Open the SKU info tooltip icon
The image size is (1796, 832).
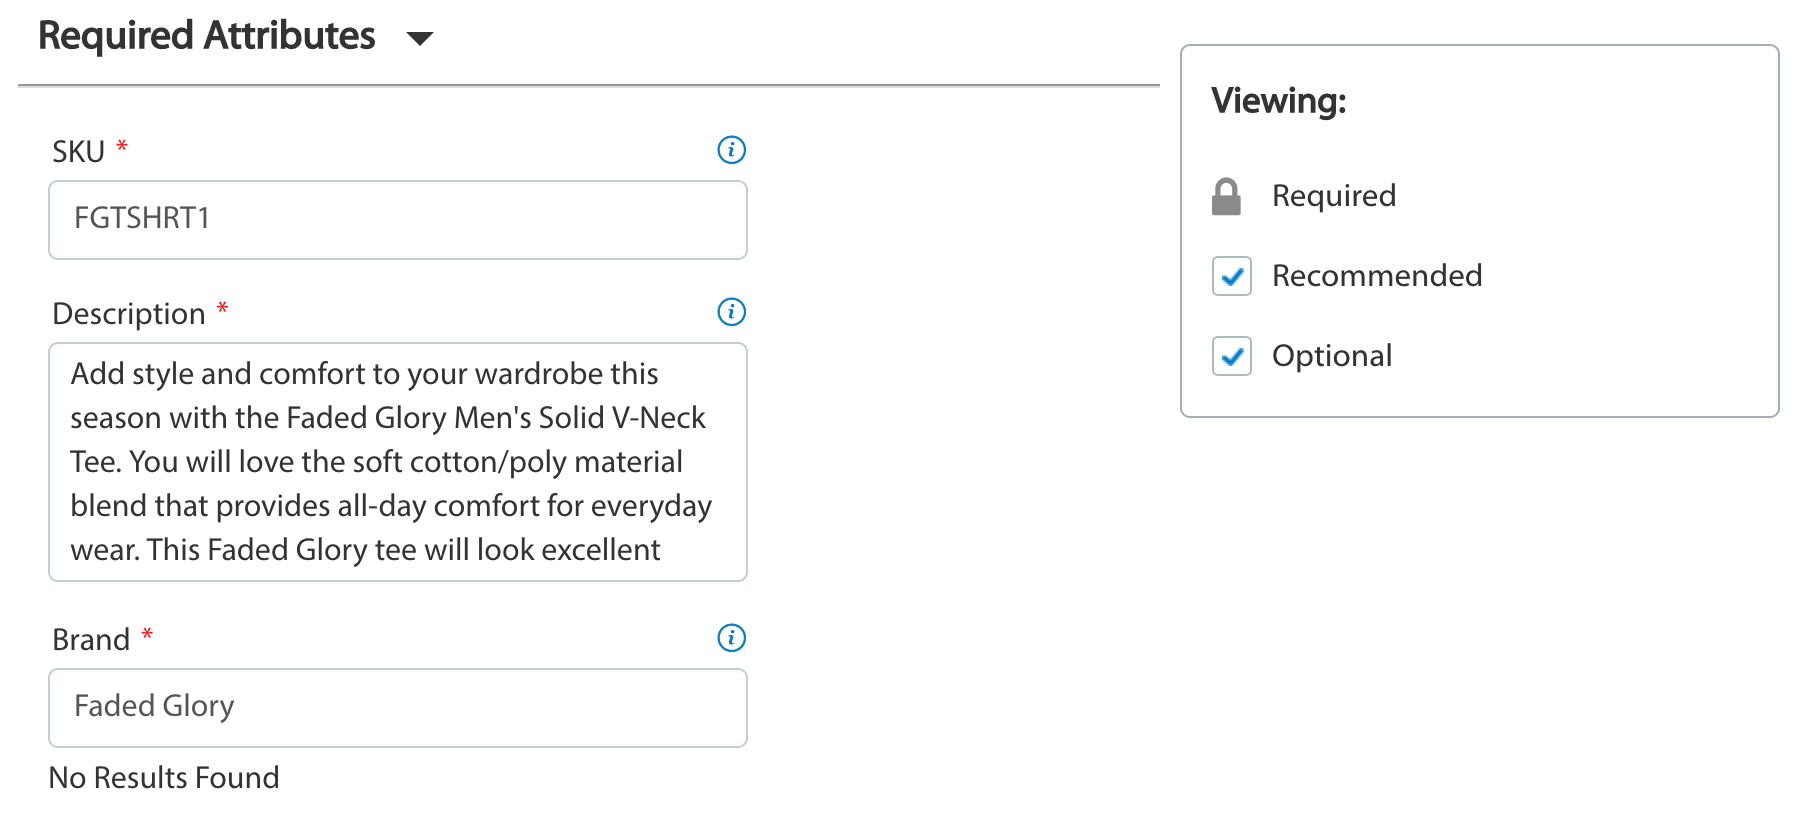point(732,150)
